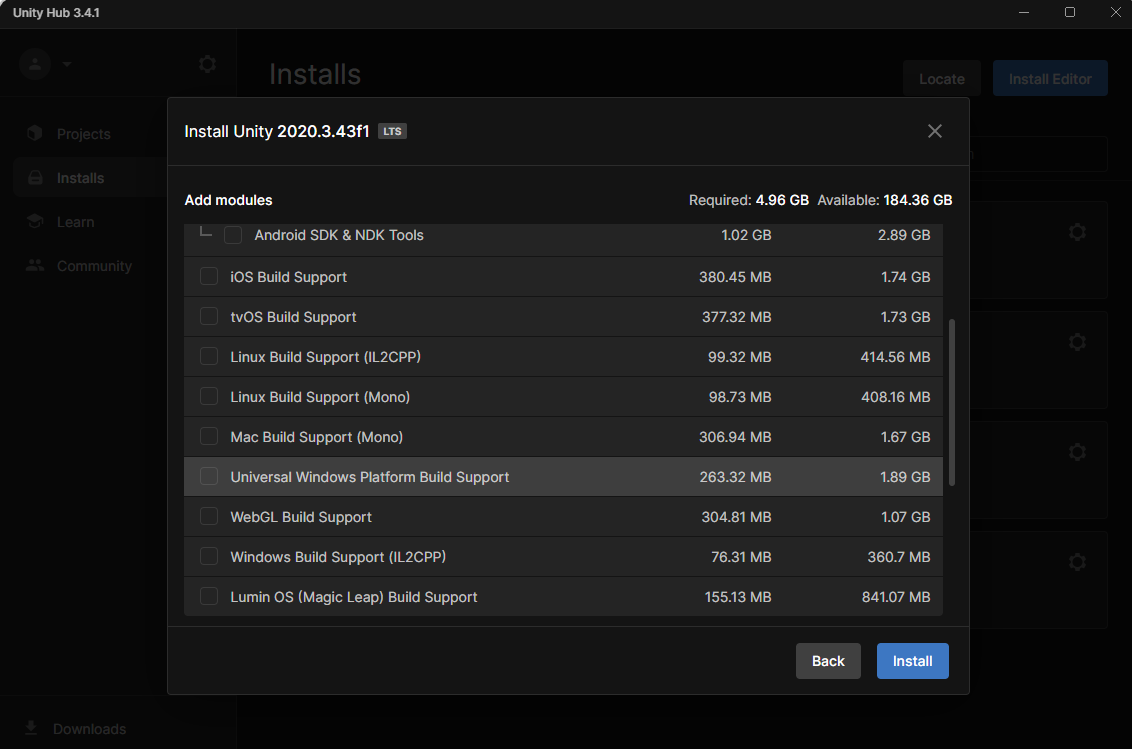Screen dimensions: 1132x749
Task: Check the Linux Build Support (Mono) checkbox
Action: click(x=209, y=397)
